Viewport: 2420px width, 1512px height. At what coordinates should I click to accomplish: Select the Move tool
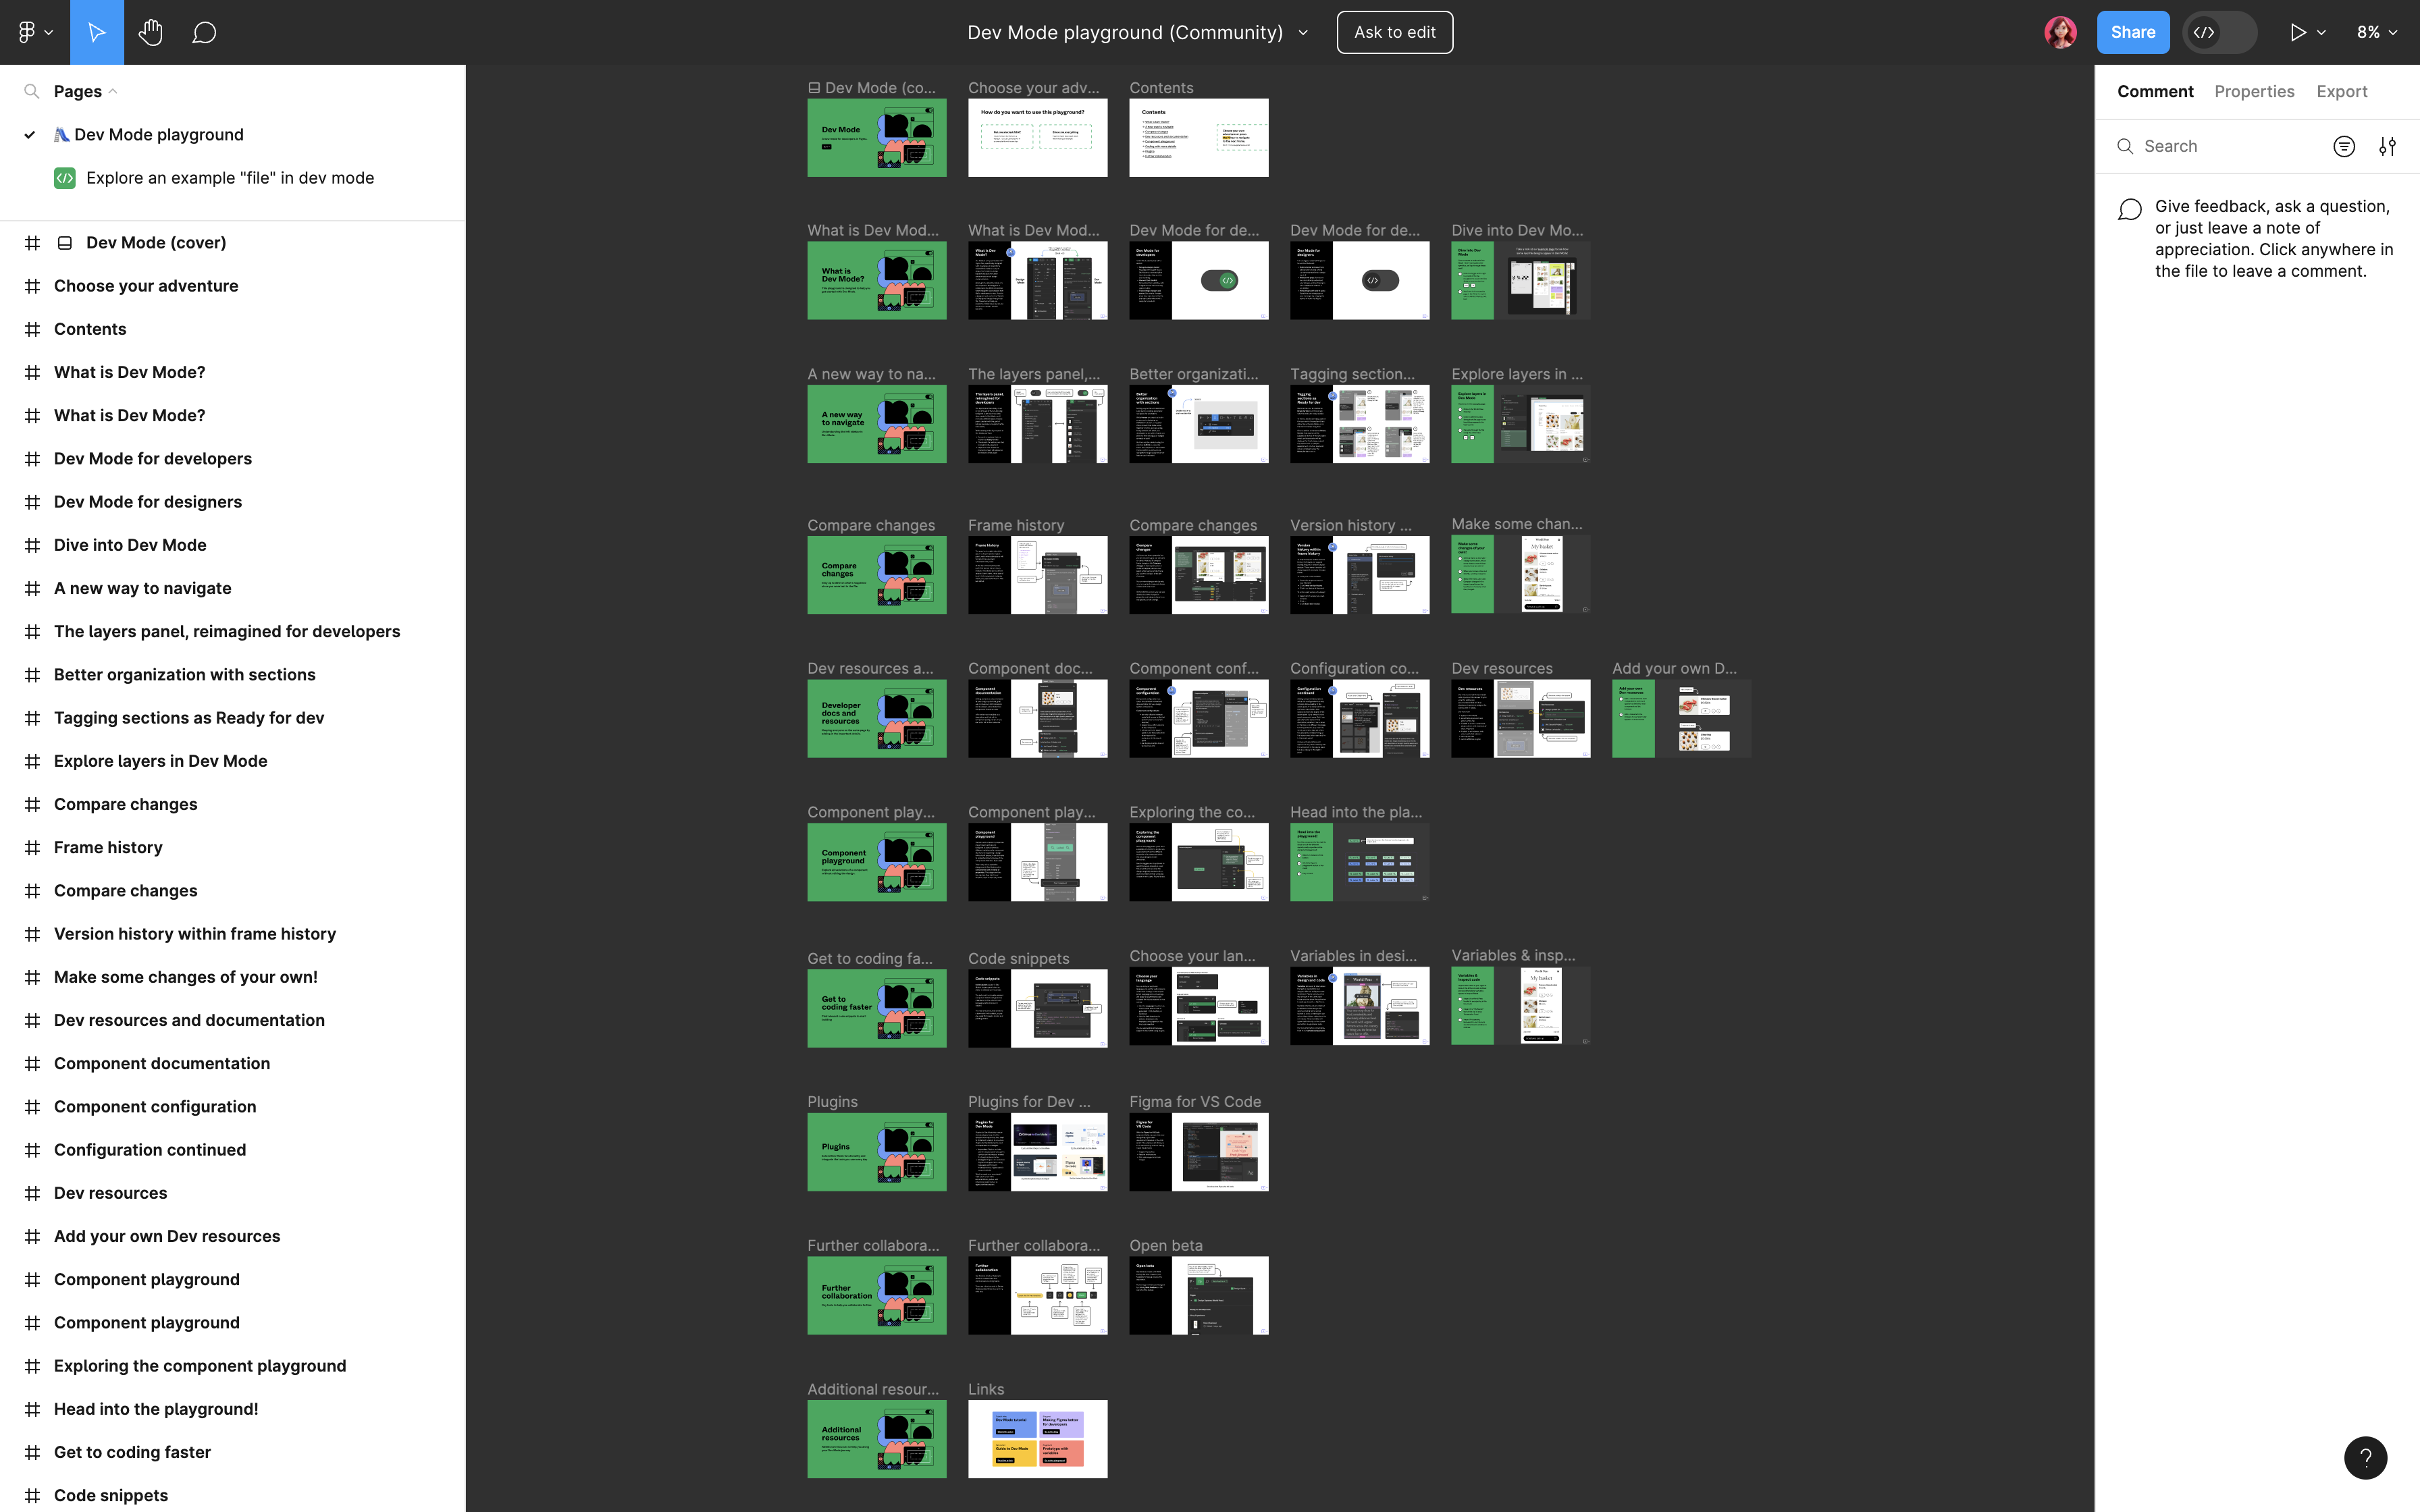point(97,32)
